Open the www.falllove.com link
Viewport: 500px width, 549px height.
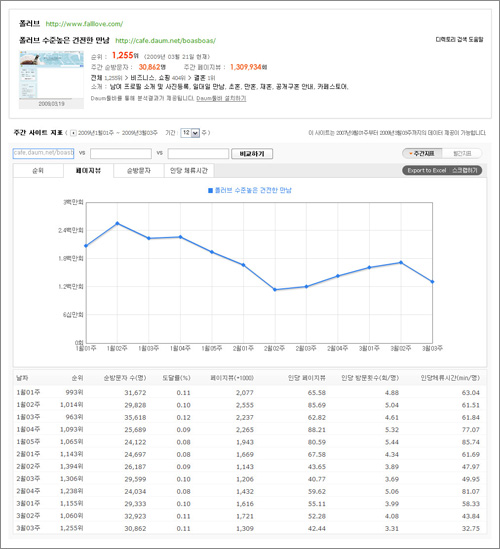click(x=84, y=24)
